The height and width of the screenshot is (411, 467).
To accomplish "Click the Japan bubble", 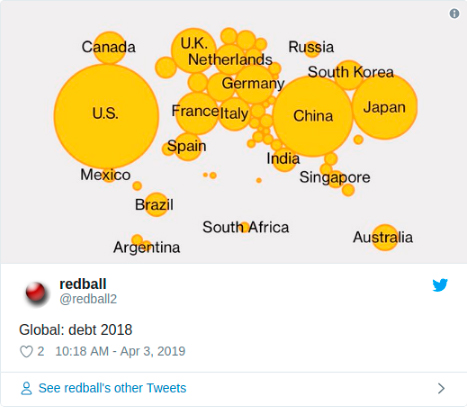I will click(385, 107).
